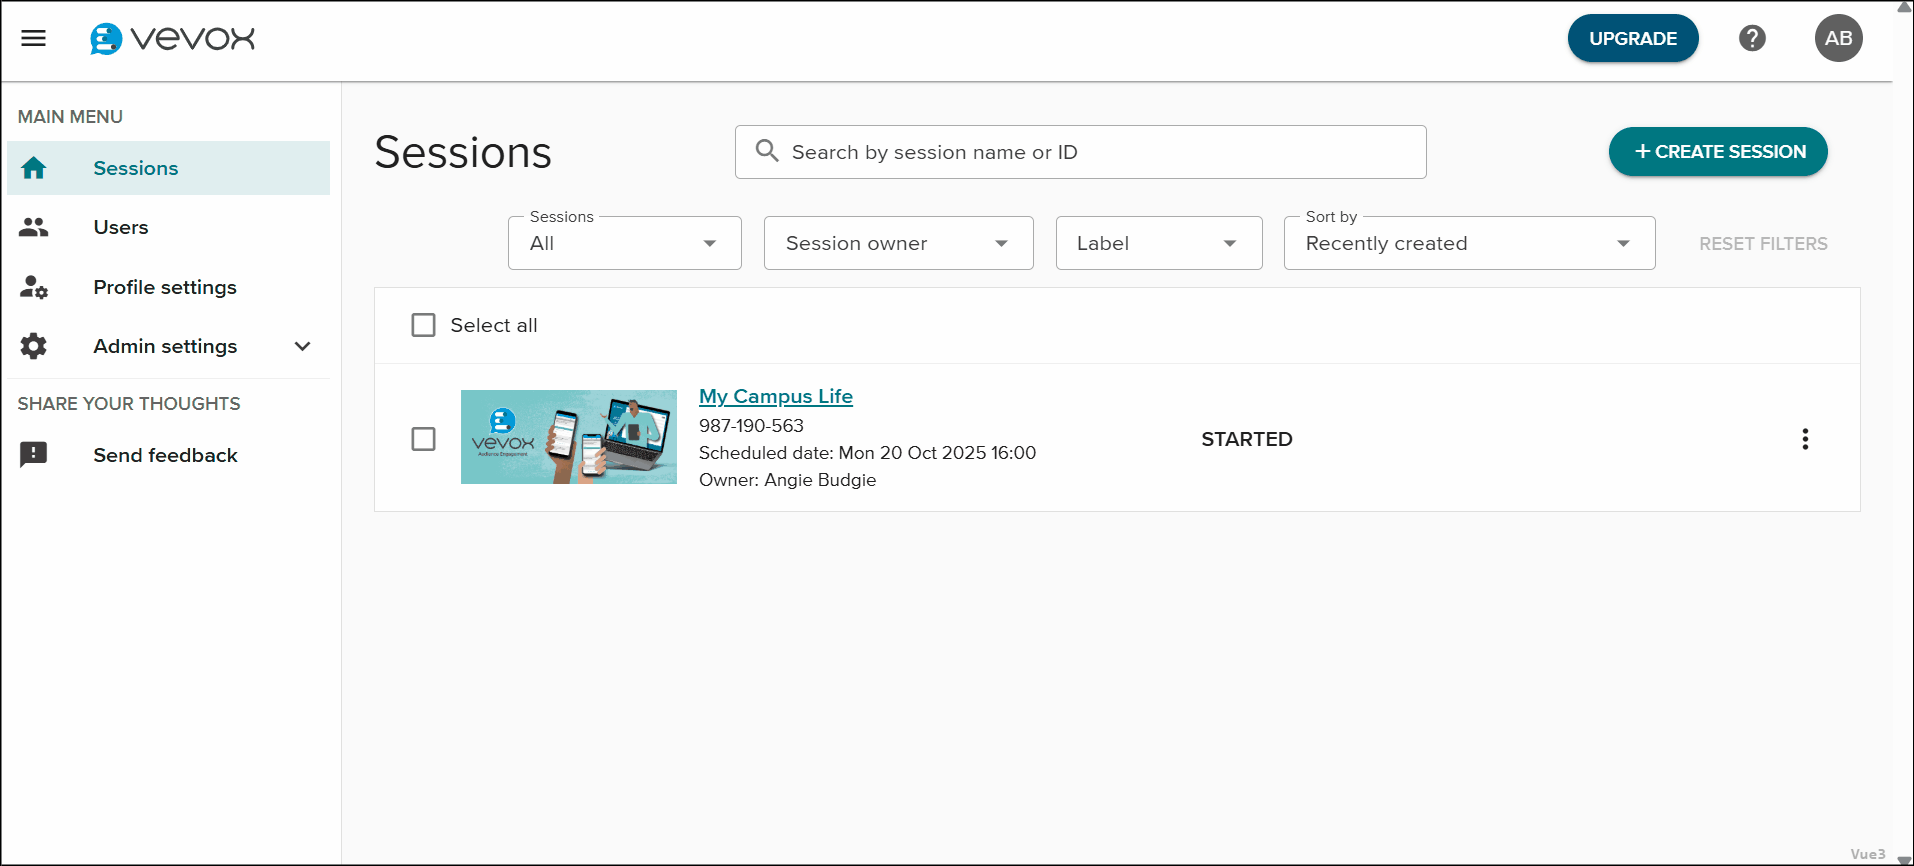Open the Session owner dropdown
Image resolution: width=1914 pixels, height=866 pixels.
[897, 243]
